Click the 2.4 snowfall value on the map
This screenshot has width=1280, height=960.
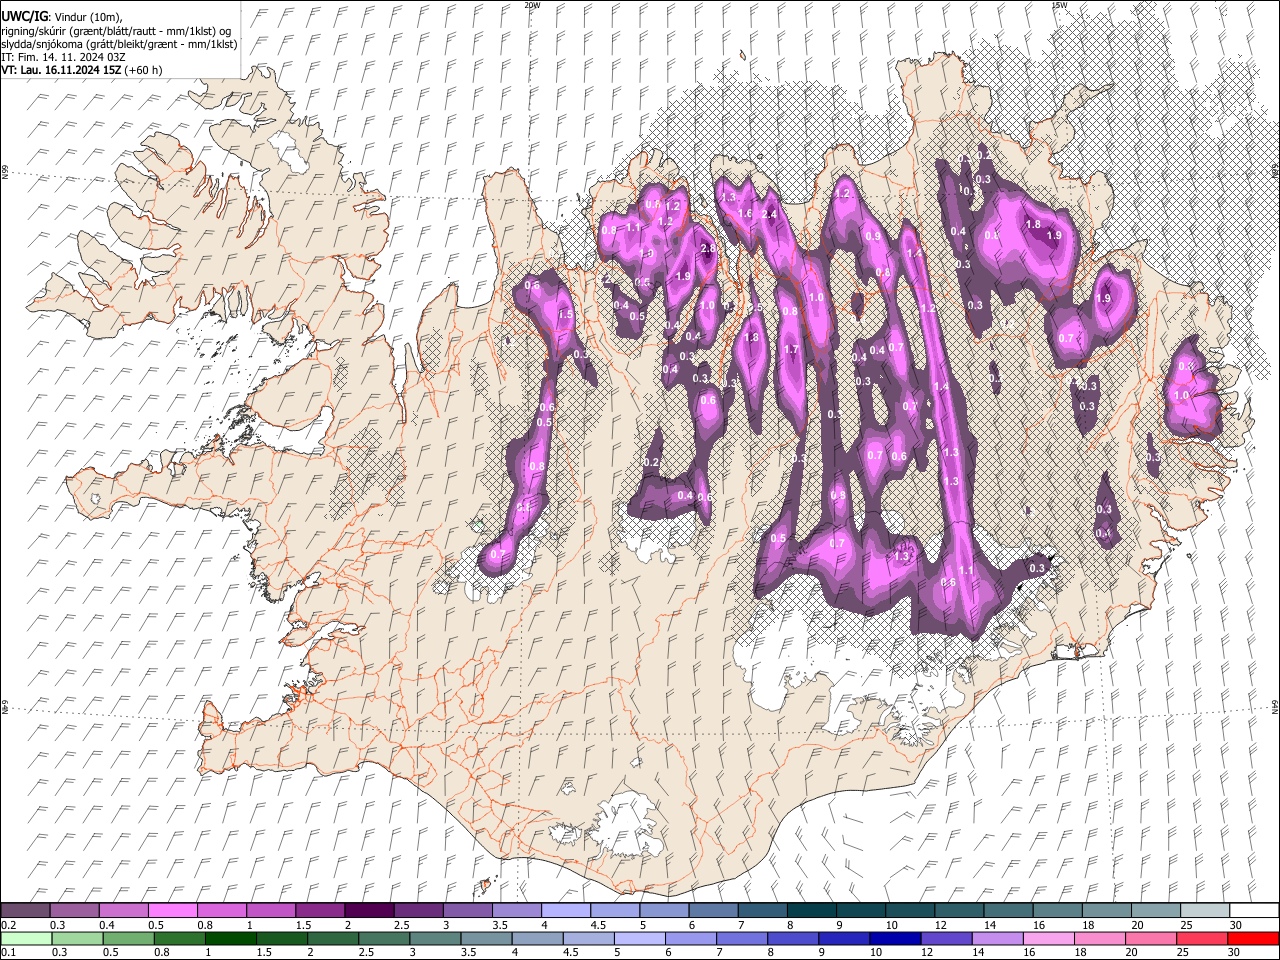click(769, 214)
